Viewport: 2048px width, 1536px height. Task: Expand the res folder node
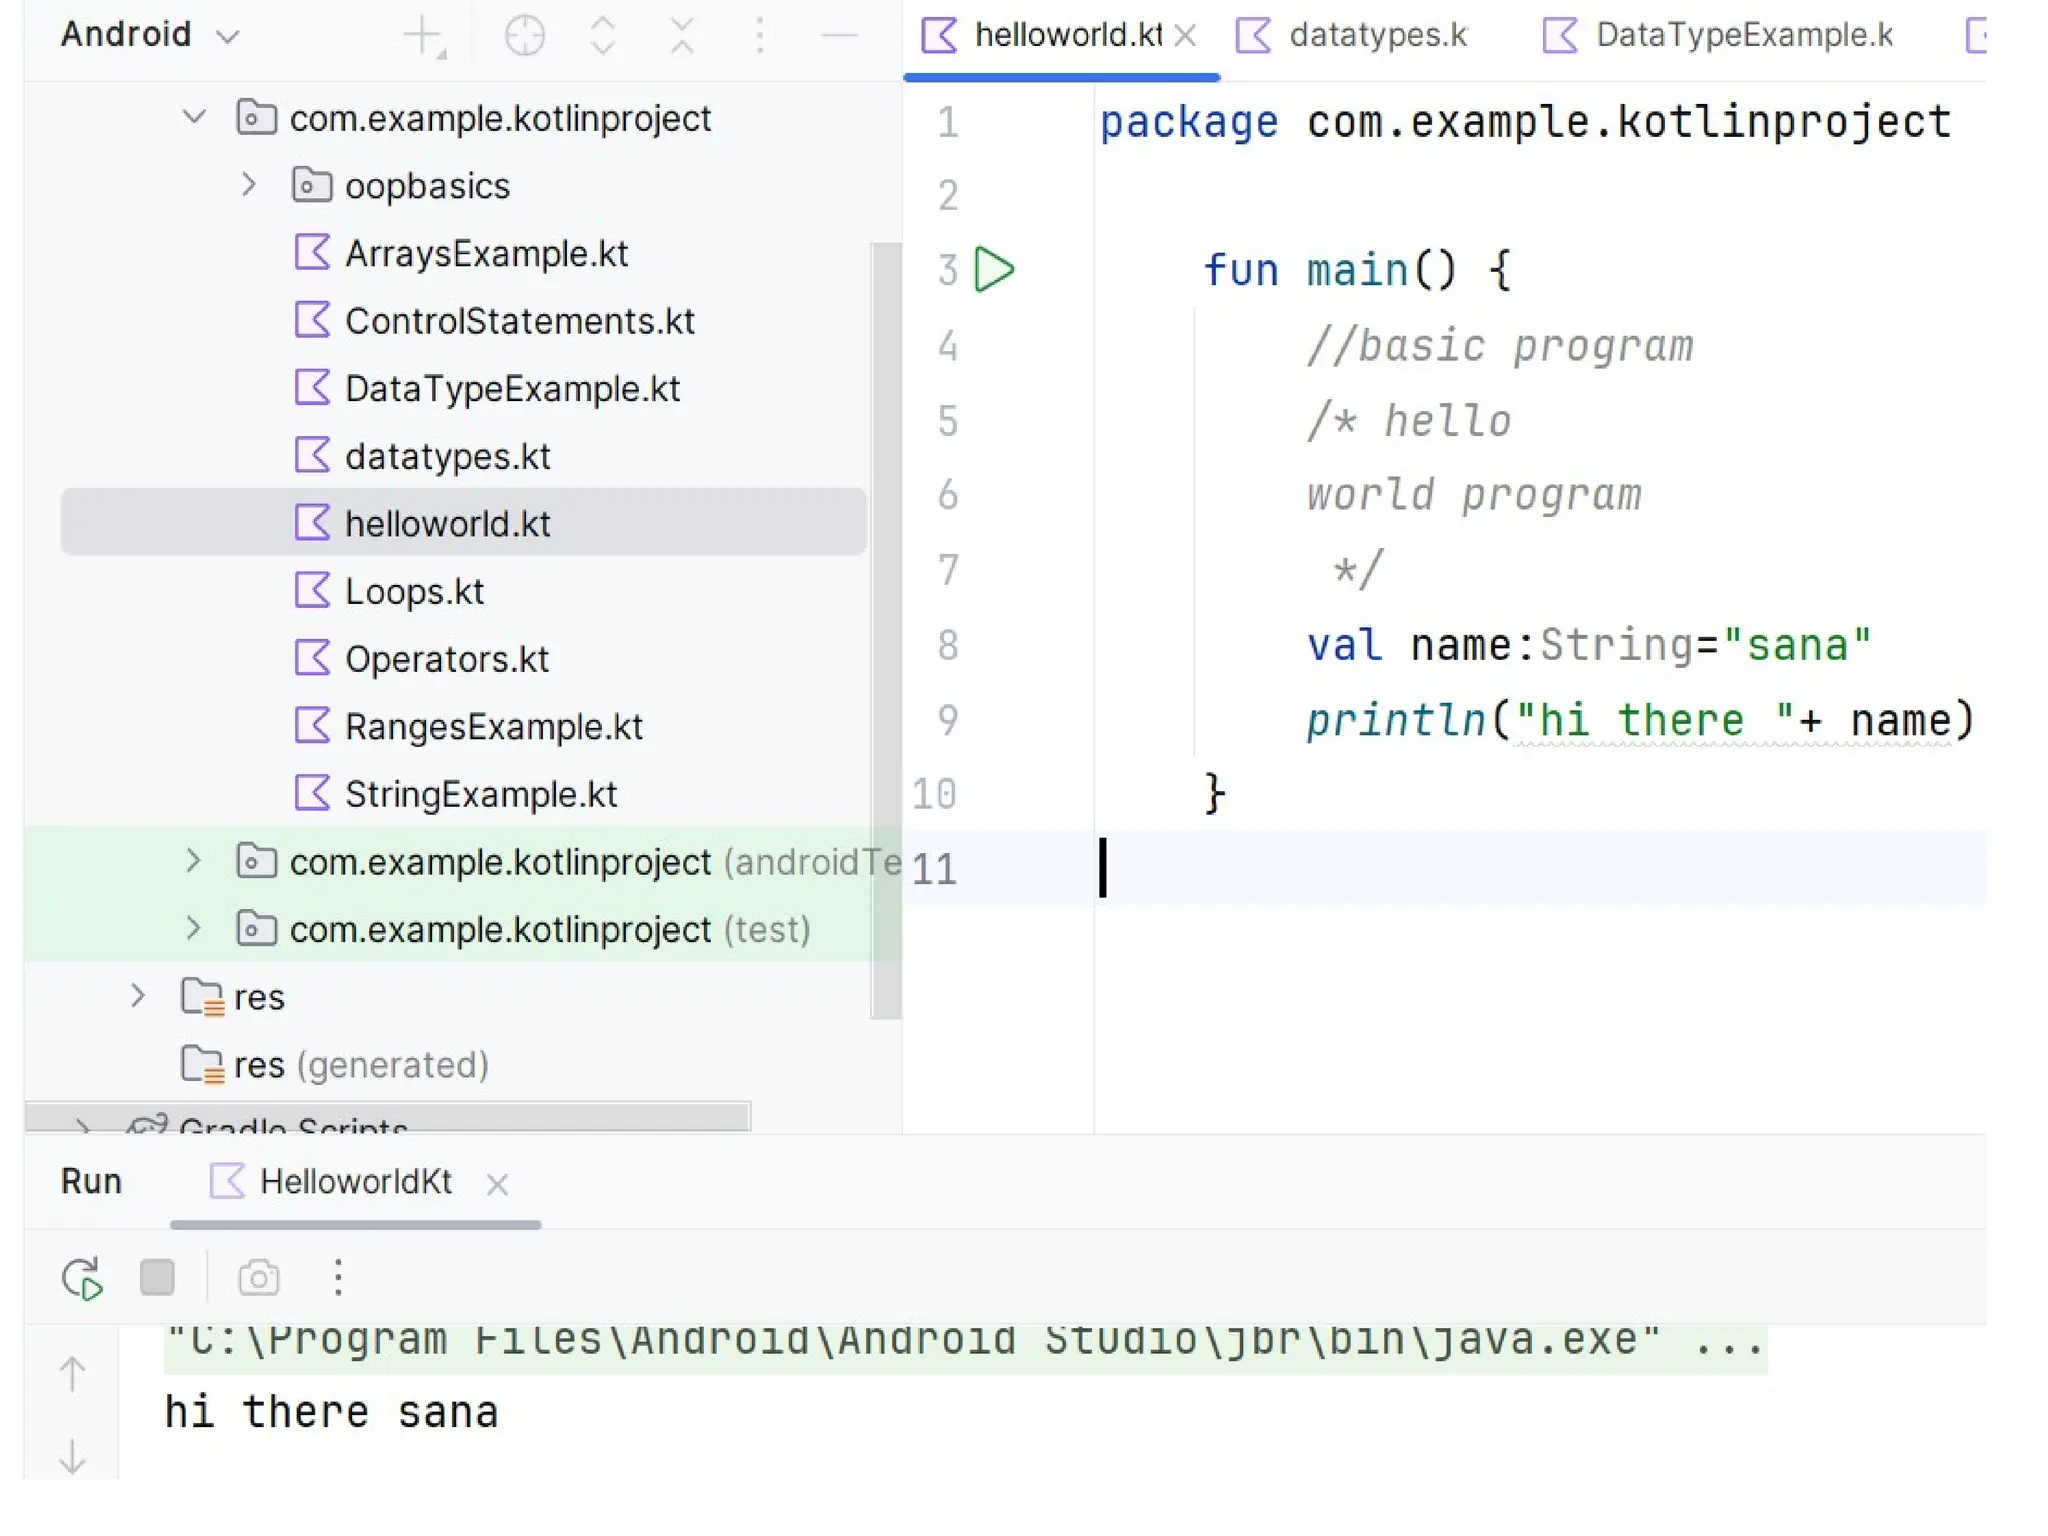pyautogui.click(x=138, y=996)
